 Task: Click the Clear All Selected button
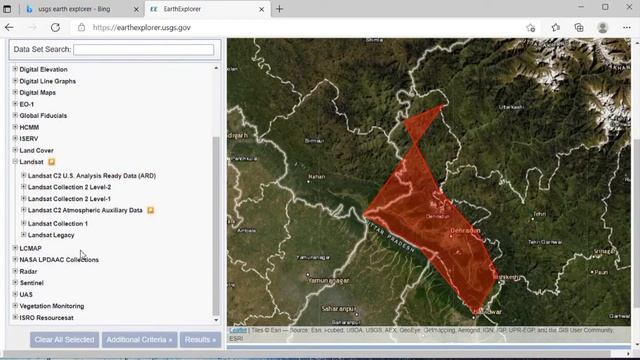pos(64,340)
